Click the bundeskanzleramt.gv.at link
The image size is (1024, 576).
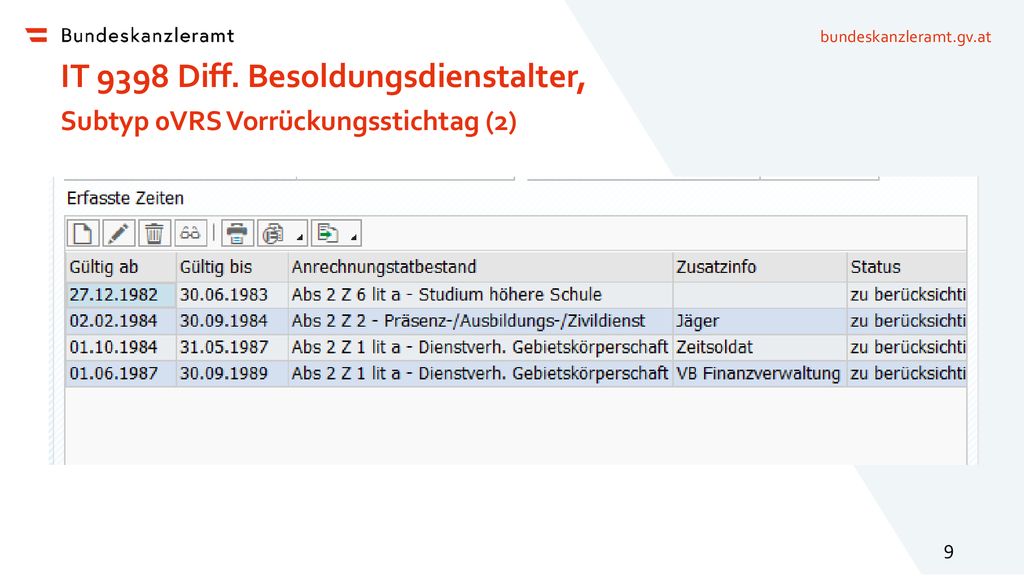[905, 37]
